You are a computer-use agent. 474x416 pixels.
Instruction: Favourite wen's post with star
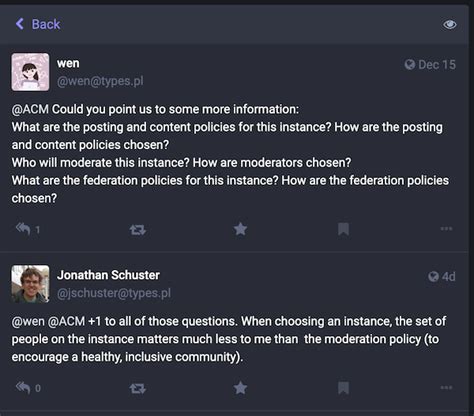240,229
